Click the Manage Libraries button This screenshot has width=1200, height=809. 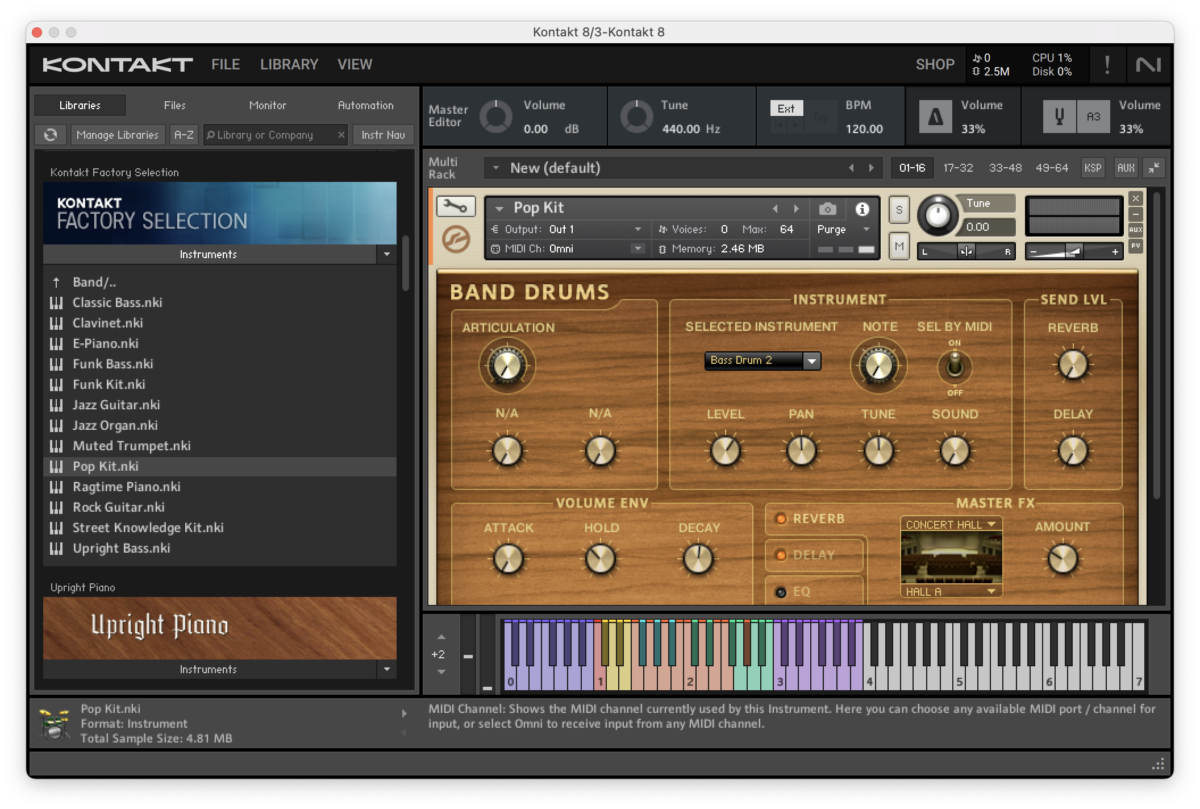(x=118, y=135)
